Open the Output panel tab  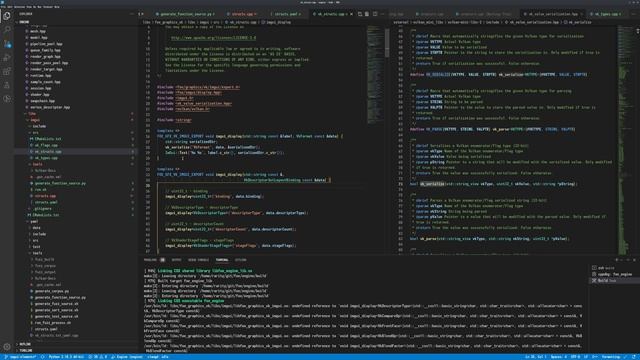[176, 260]
